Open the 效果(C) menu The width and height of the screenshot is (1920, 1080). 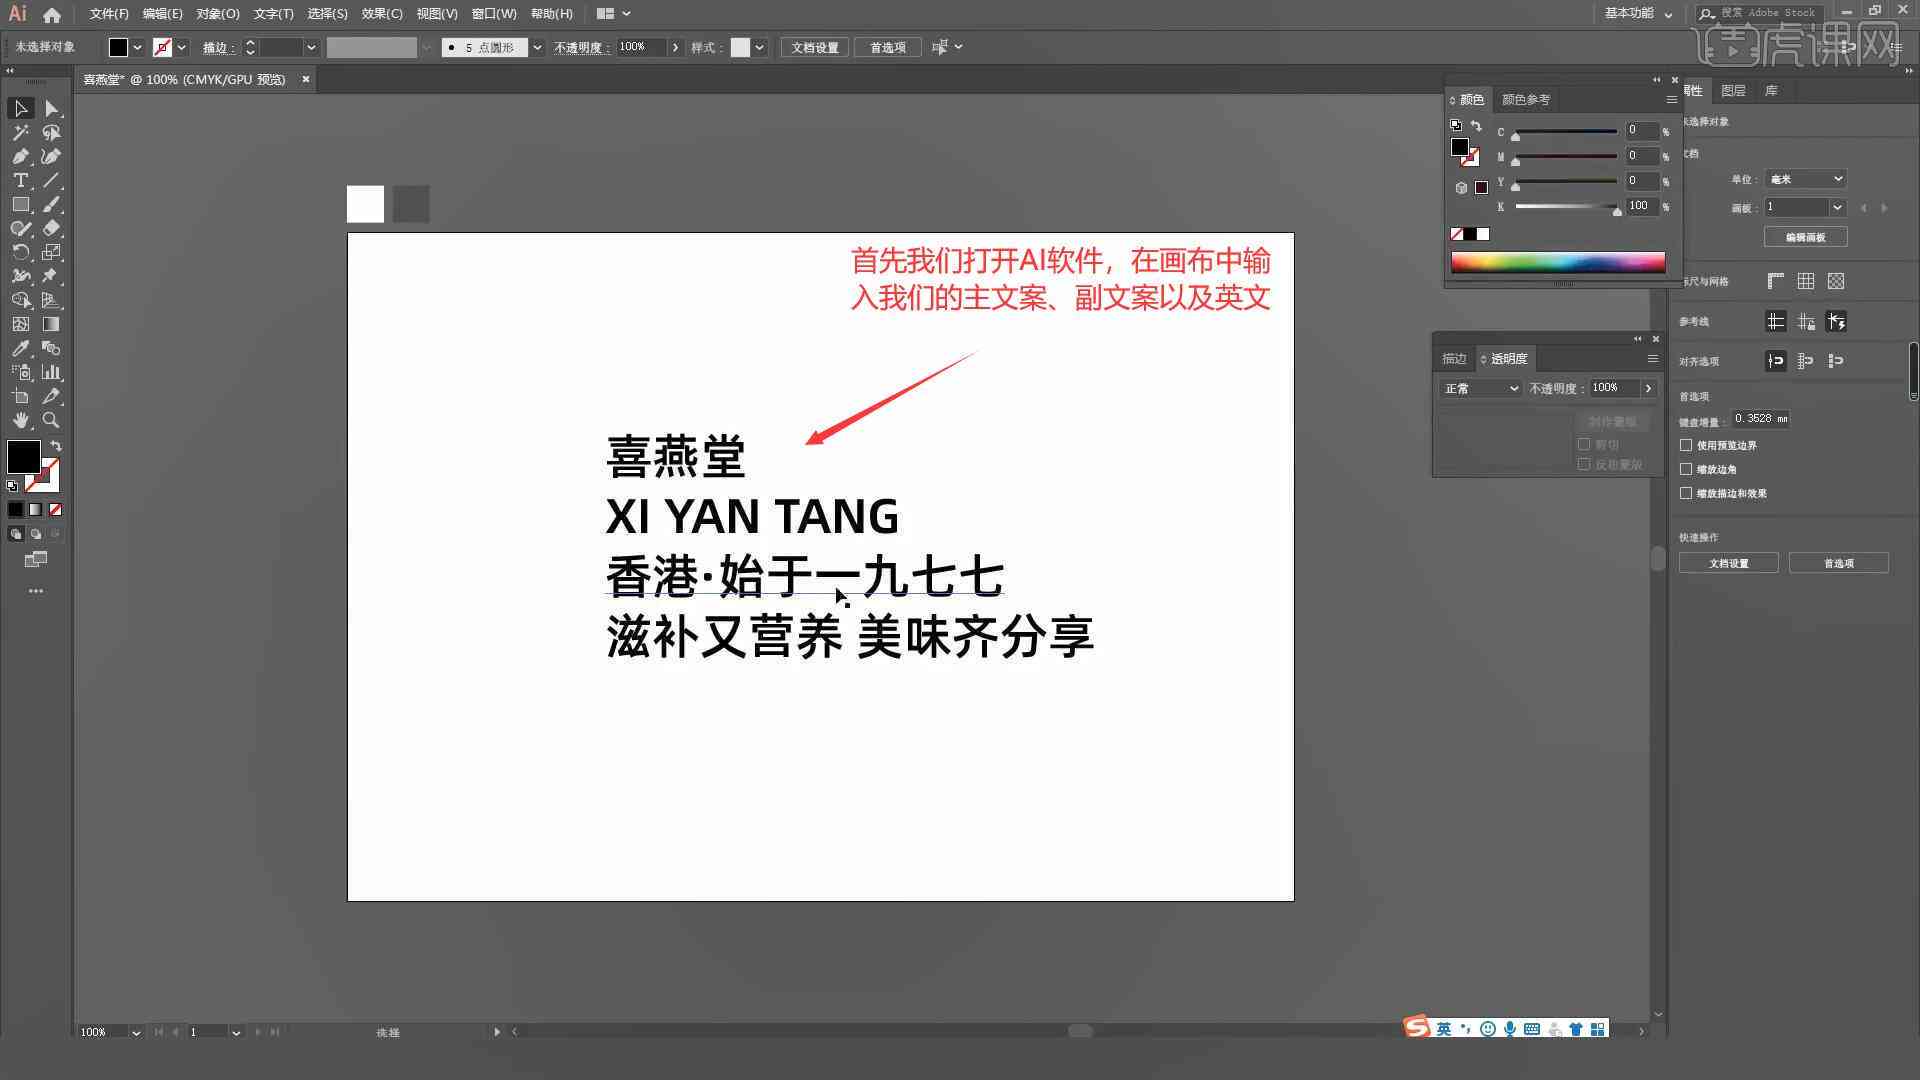tap(375, 13)
